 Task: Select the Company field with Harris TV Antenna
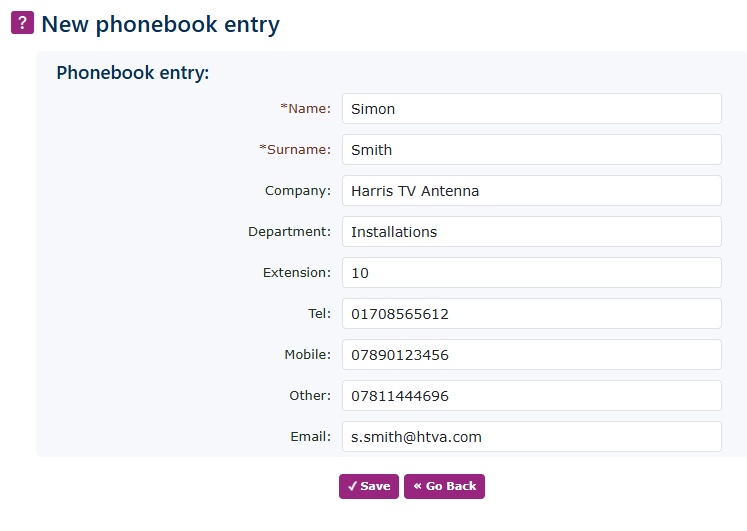point(531,191)
